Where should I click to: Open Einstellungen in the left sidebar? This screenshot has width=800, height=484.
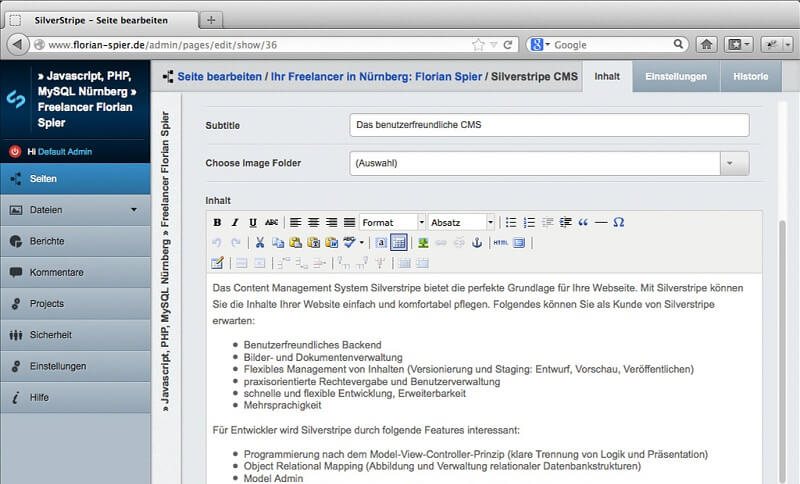coord(76,366)
